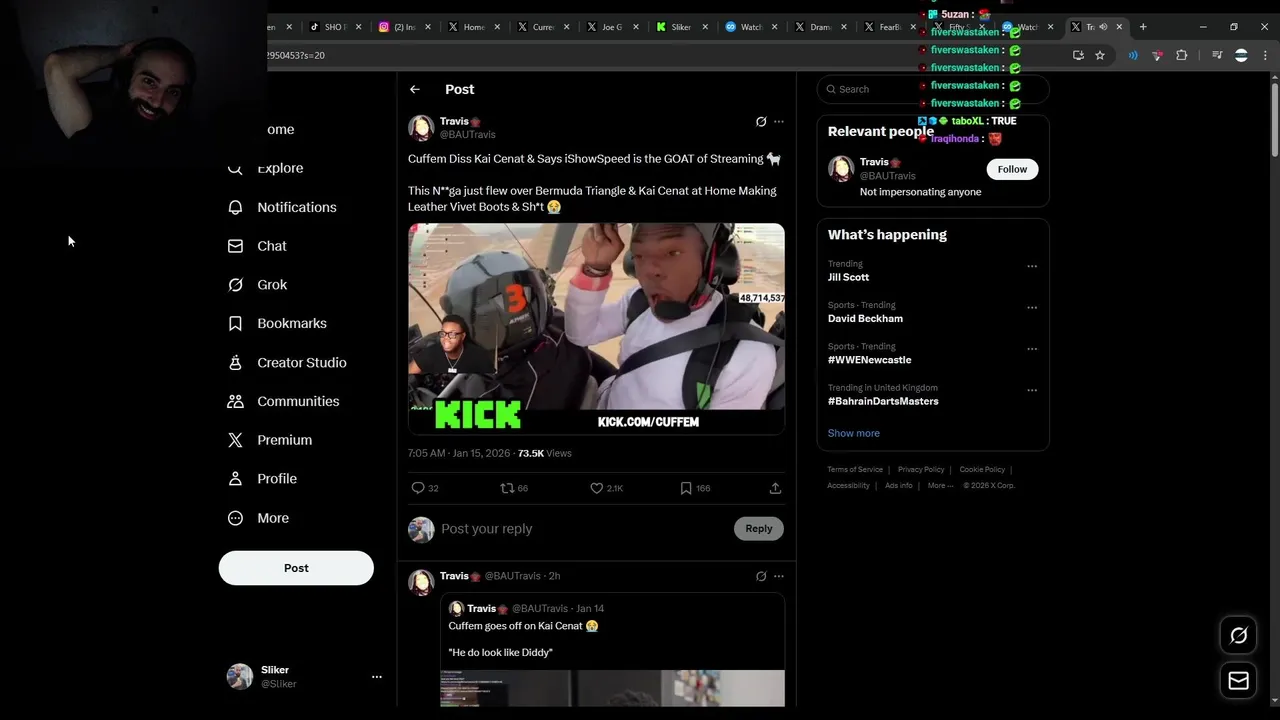The image size is (1280, 720).
Task: Like the post with the 2.1K heart
Action: [597, 488]
